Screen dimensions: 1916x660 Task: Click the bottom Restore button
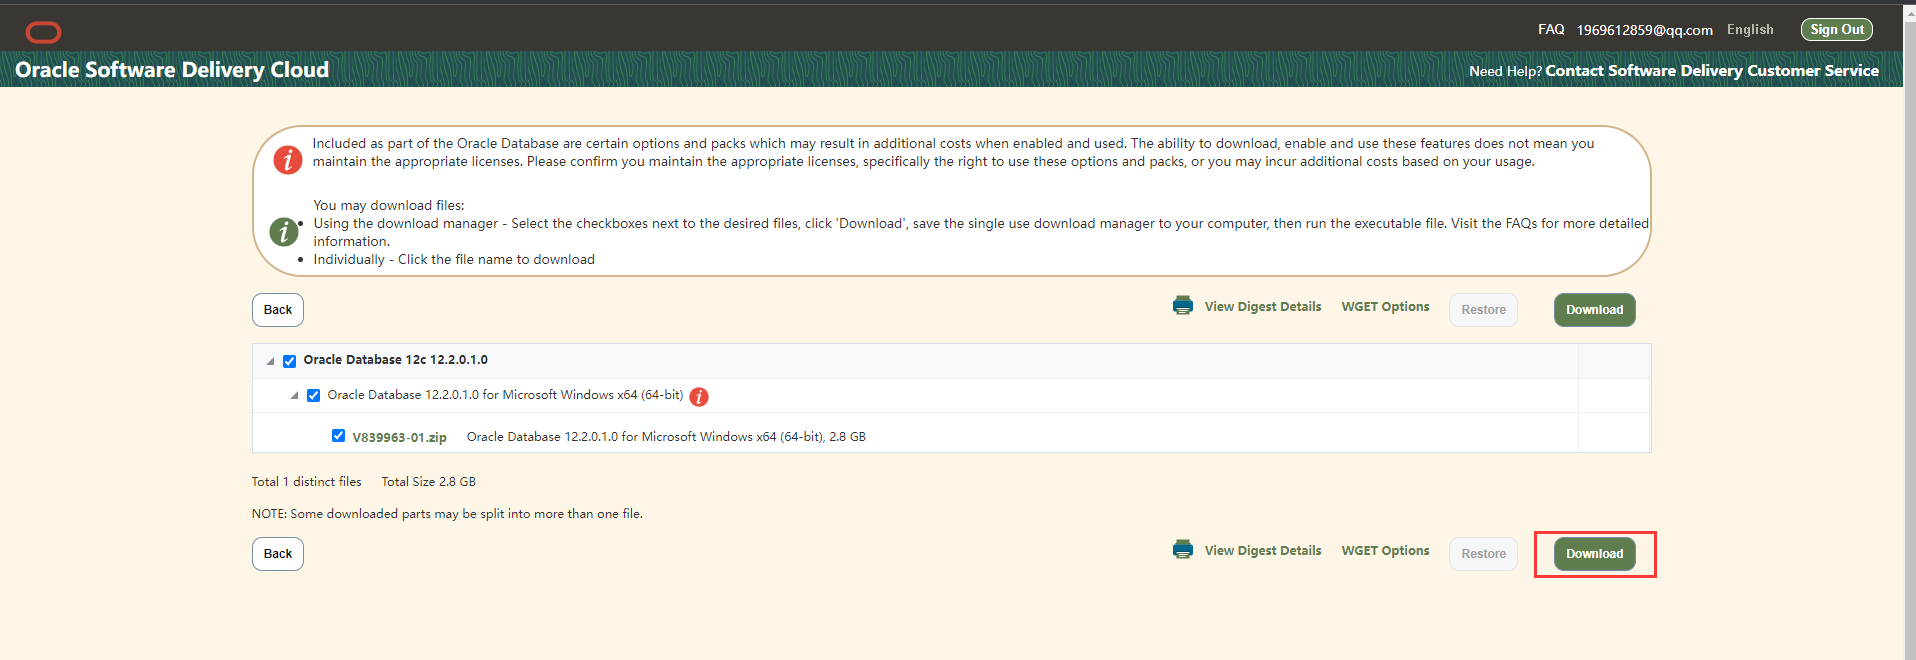[x=1484, y=554]
